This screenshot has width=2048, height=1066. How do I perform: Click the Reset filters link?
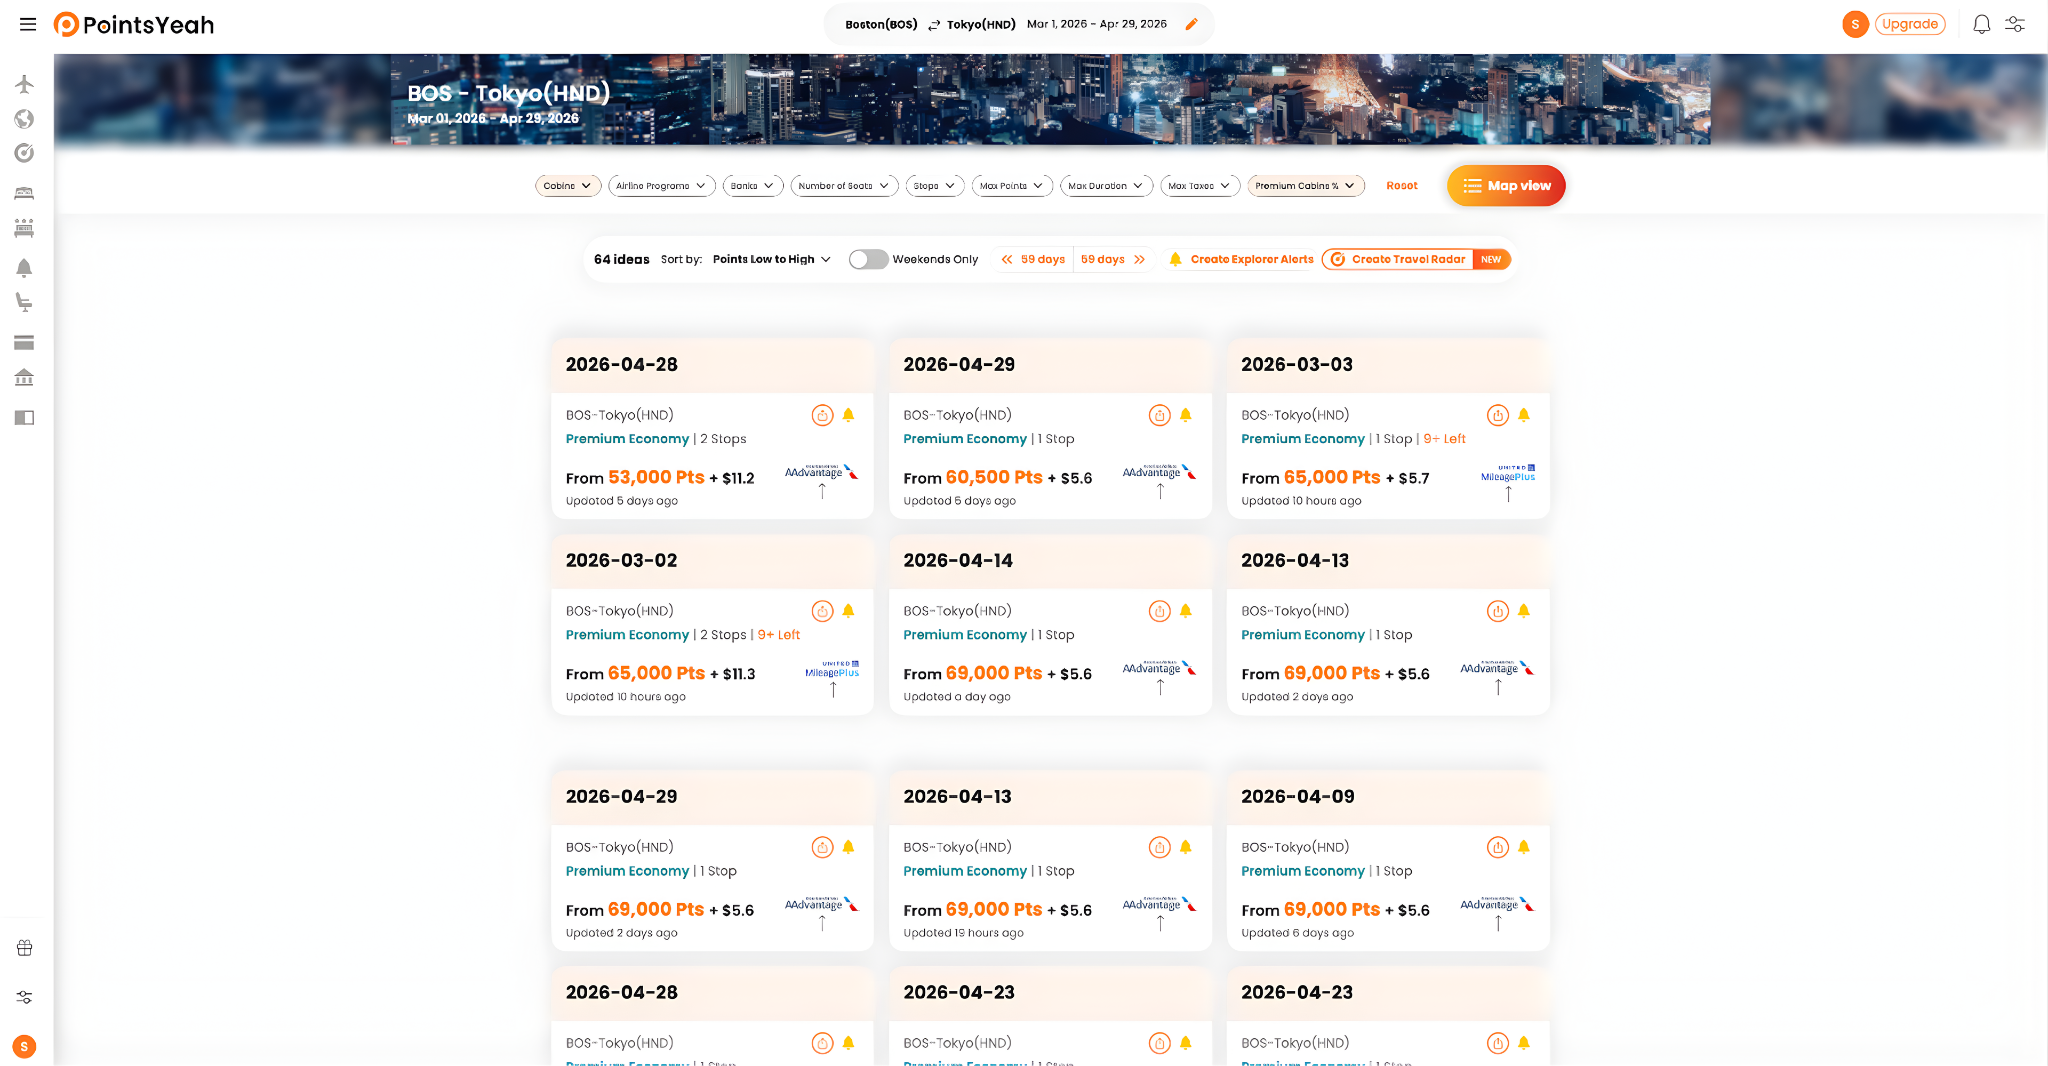click(1401, 186)
